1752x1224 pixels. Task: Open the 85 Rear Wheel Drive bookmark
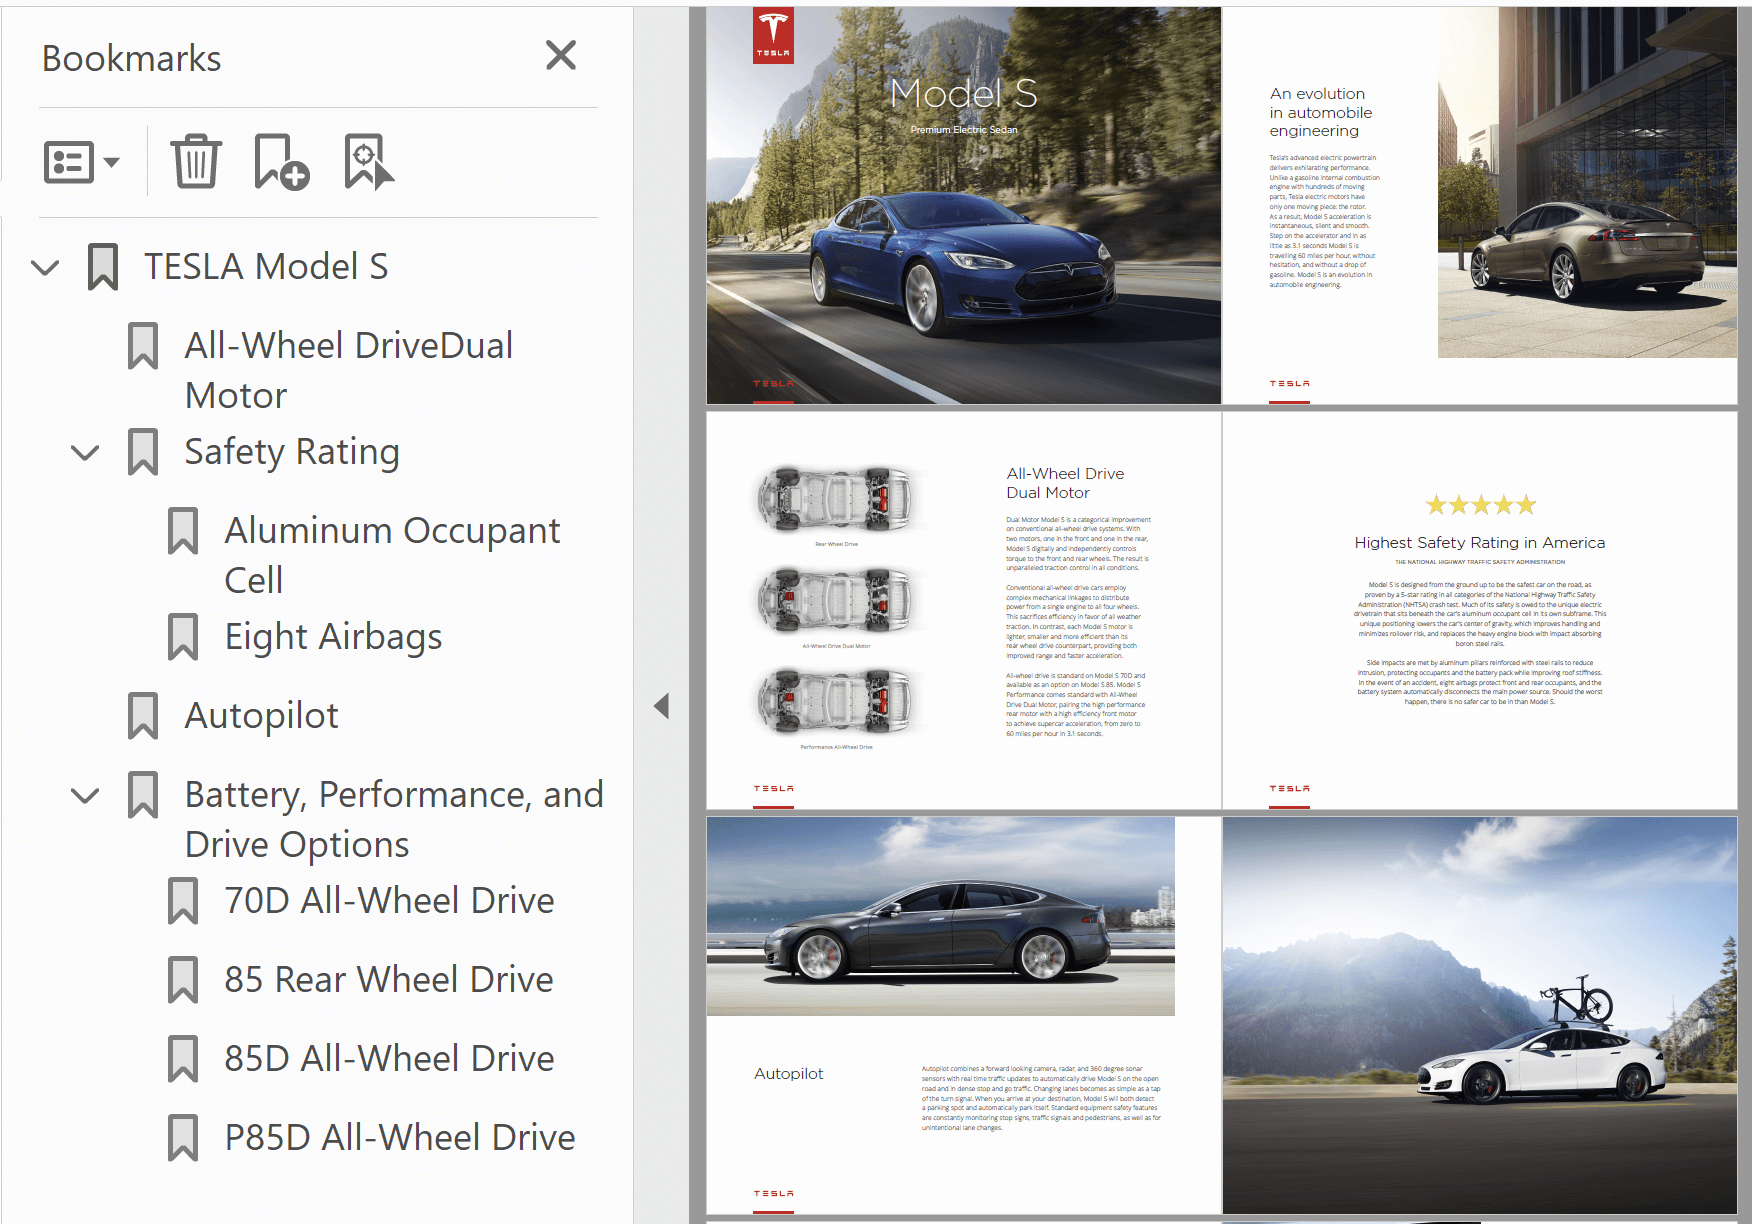pyautogui.click(x=389, y=980)
